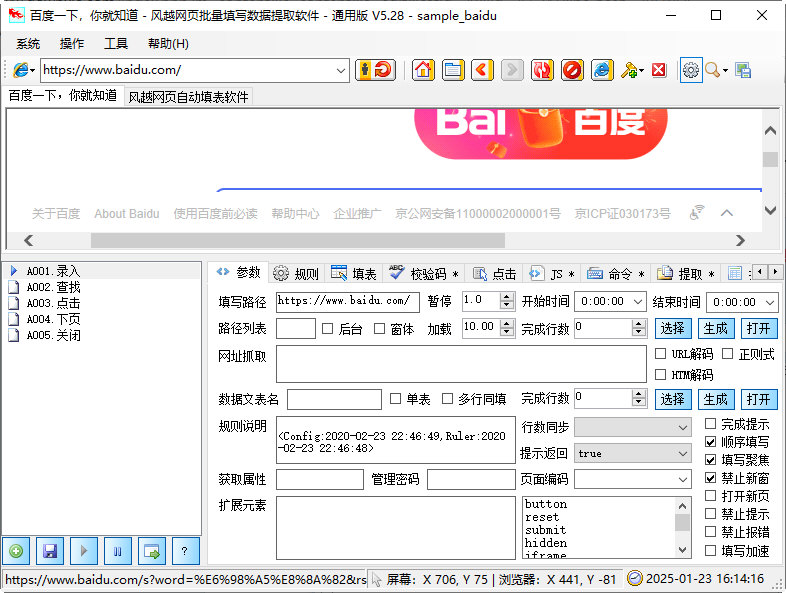Image resolution: width=786 pixels, height=593 pixels.
Task: Stop loading with the red stop icon
Action: coord(572,70)
